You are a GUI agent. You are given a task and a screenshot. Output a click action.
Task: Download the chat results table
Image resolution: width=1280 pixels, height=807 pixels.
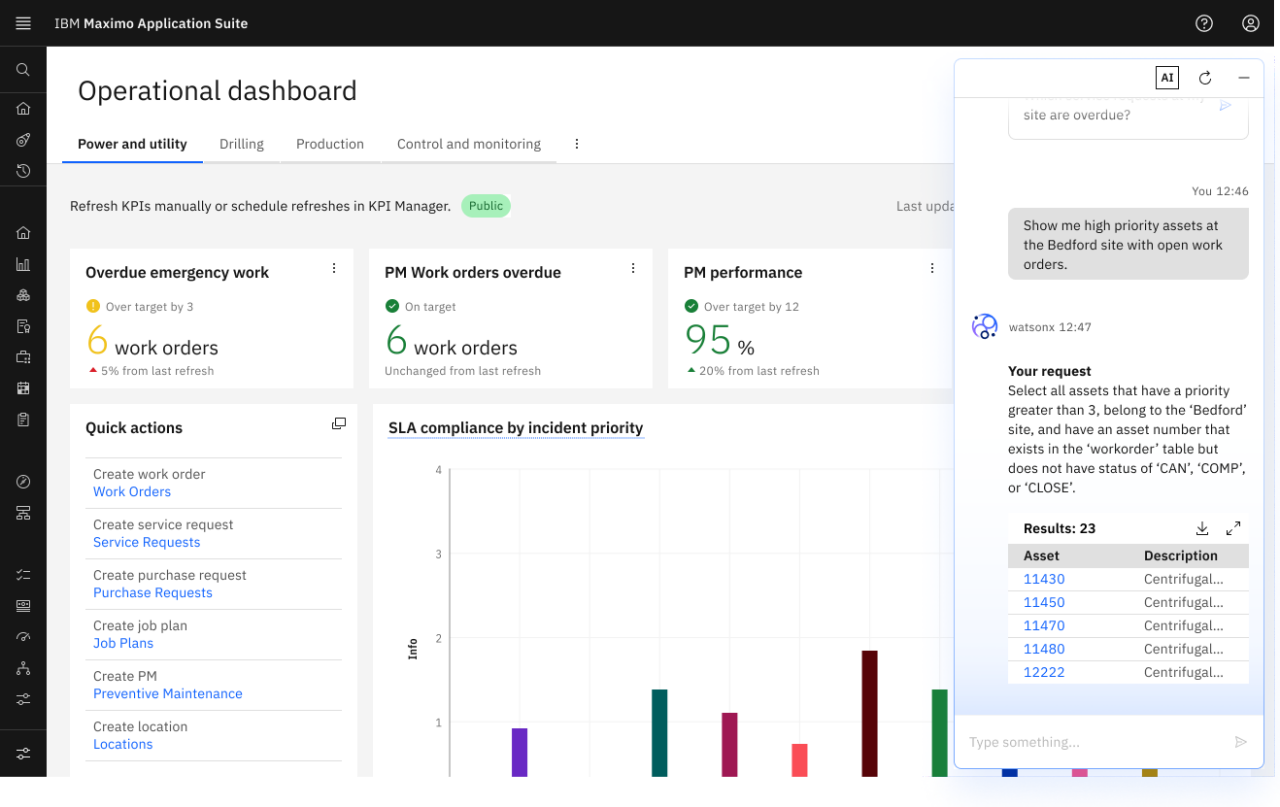point(1202,528)
